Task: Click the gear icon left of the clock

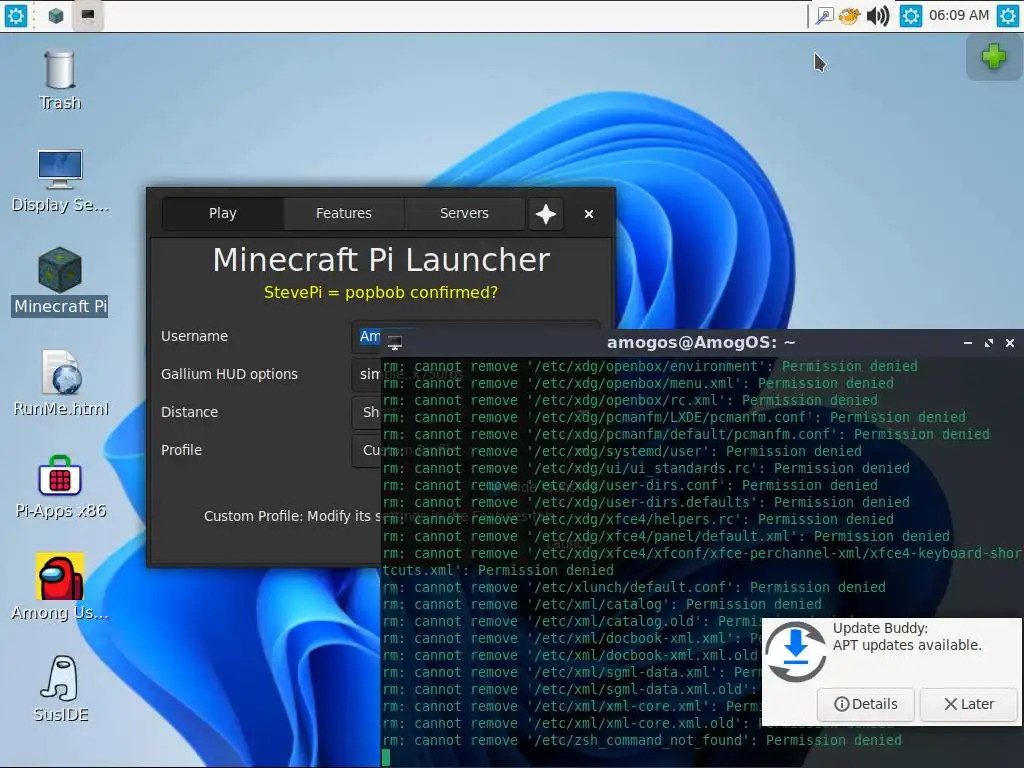Action: coord(910,16)
